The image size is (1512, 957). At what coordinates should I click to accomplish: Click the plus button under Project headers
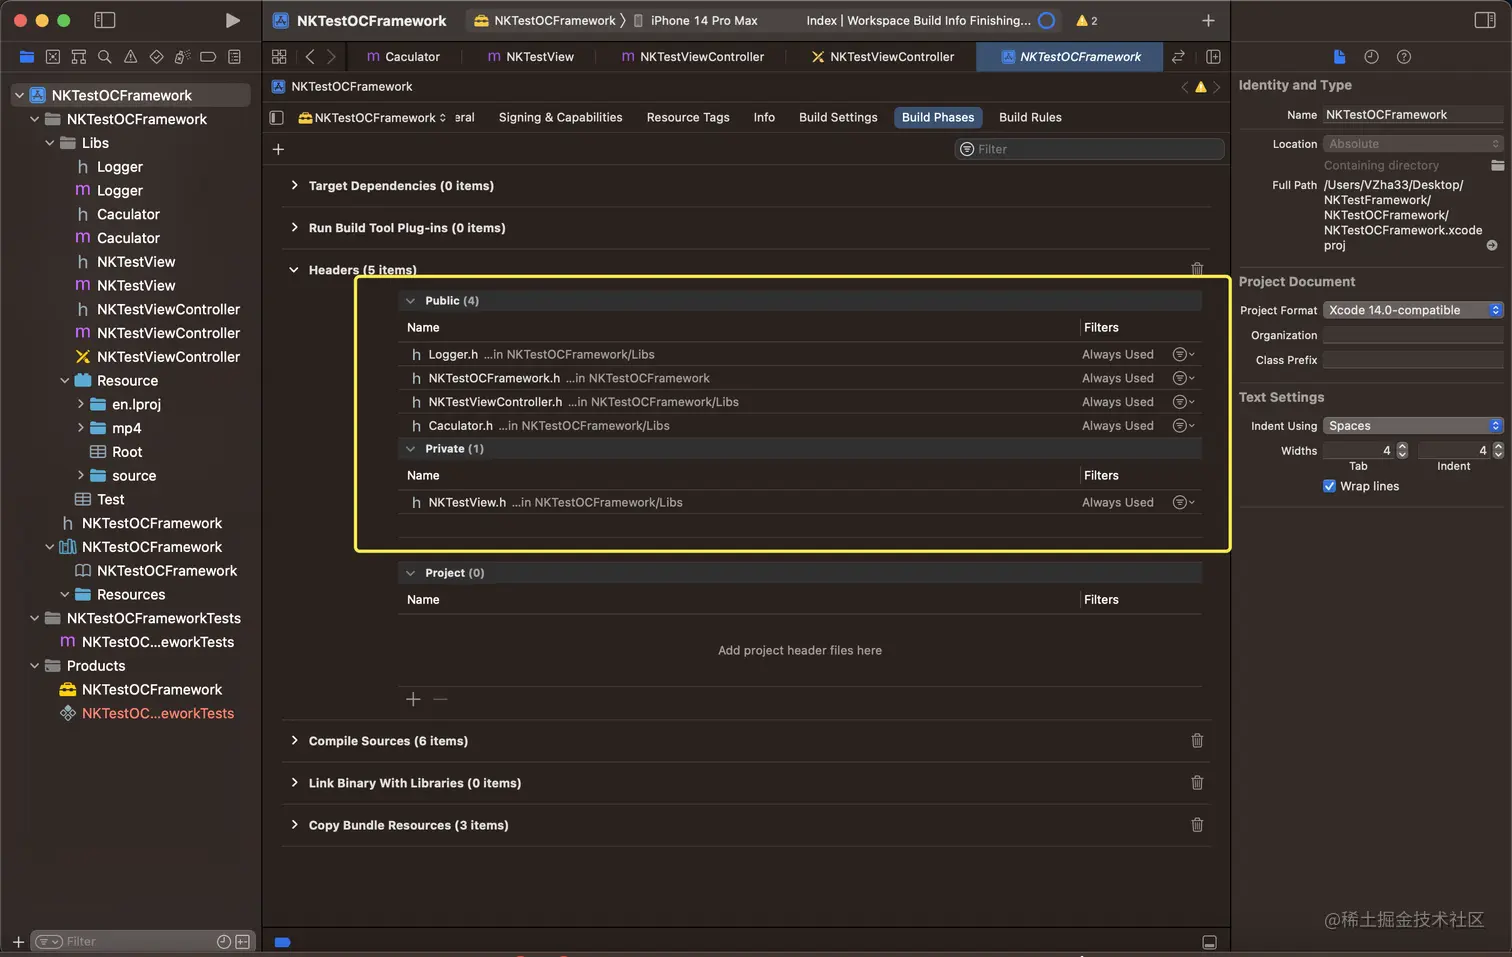(x=413, y=699)
